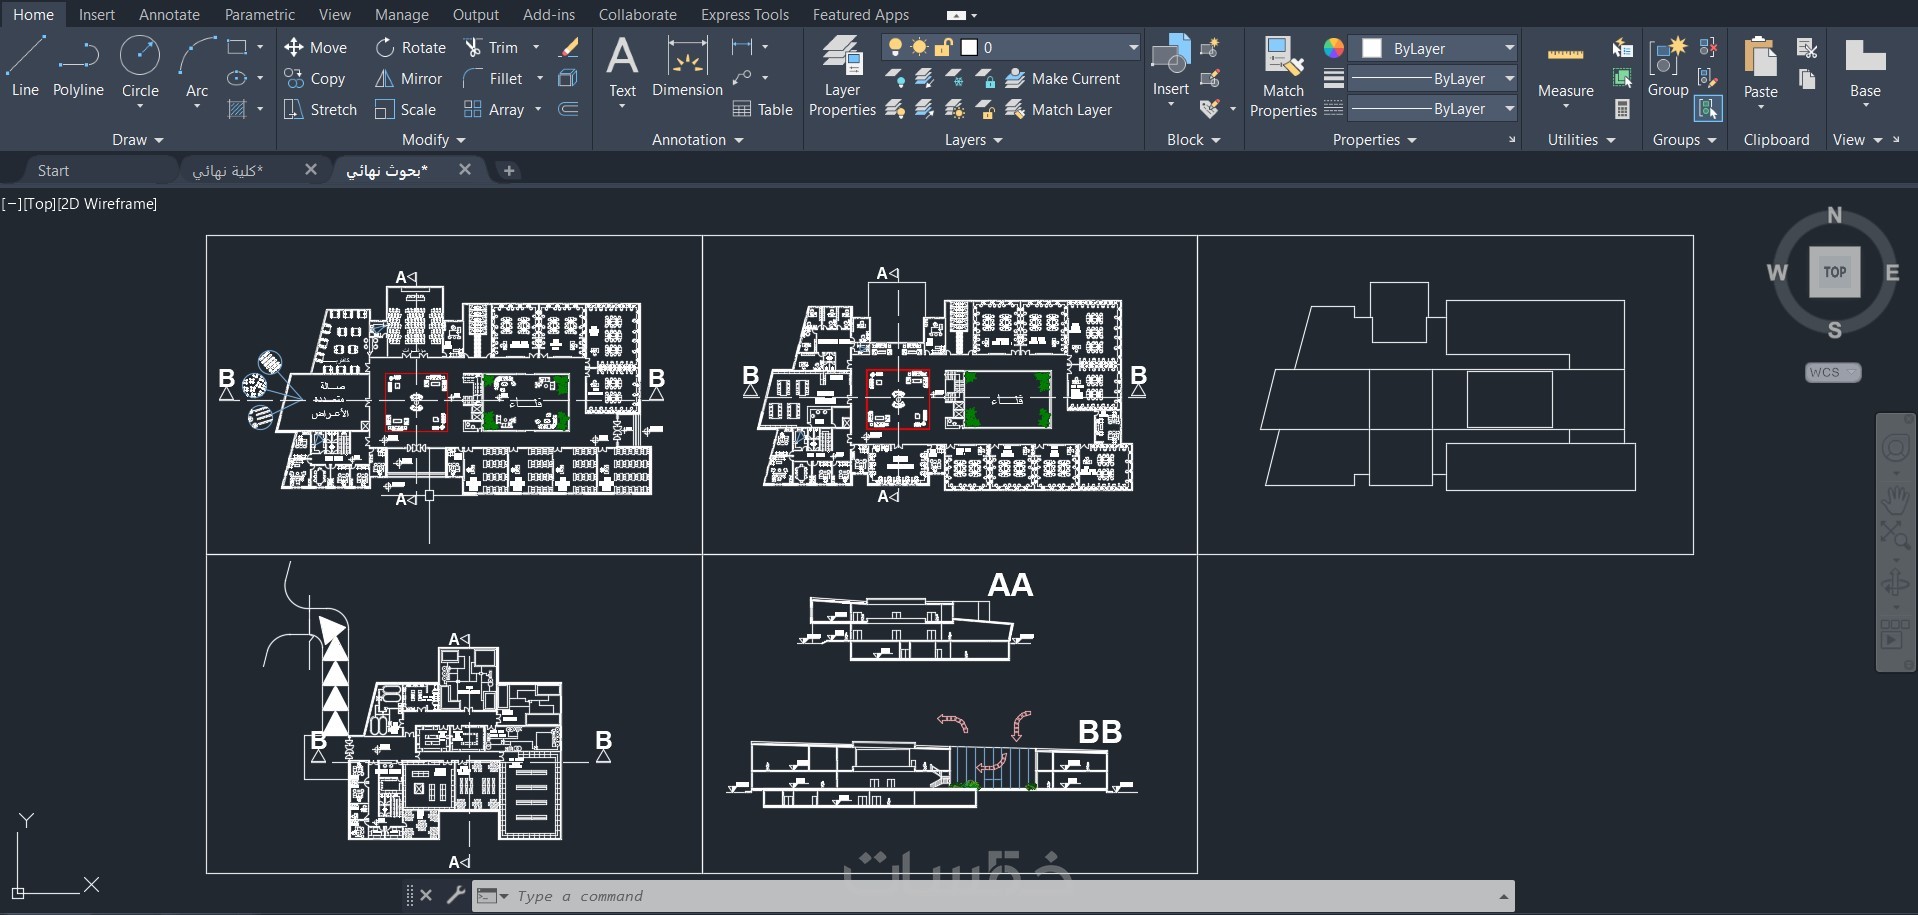Open the Steering Wheel in navigation bar
This screenshot has width=1918, height=915.
click(x=1894, y=447)
